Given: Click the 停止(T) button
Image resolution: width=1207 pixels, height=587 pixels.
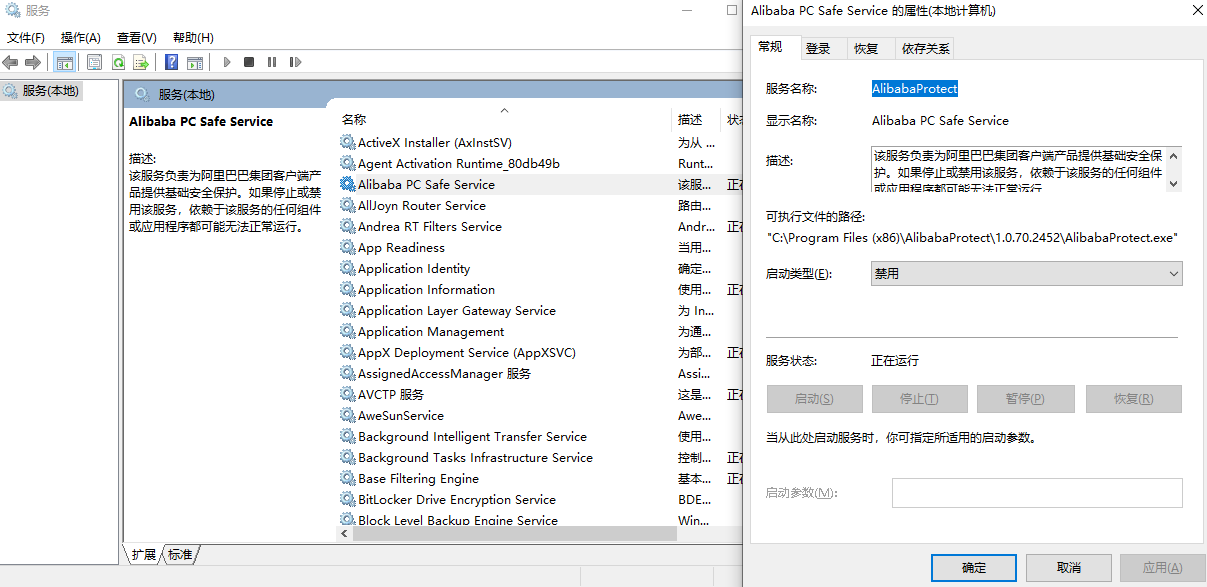Looking at the screenshot, I should [x=920, y=399].
